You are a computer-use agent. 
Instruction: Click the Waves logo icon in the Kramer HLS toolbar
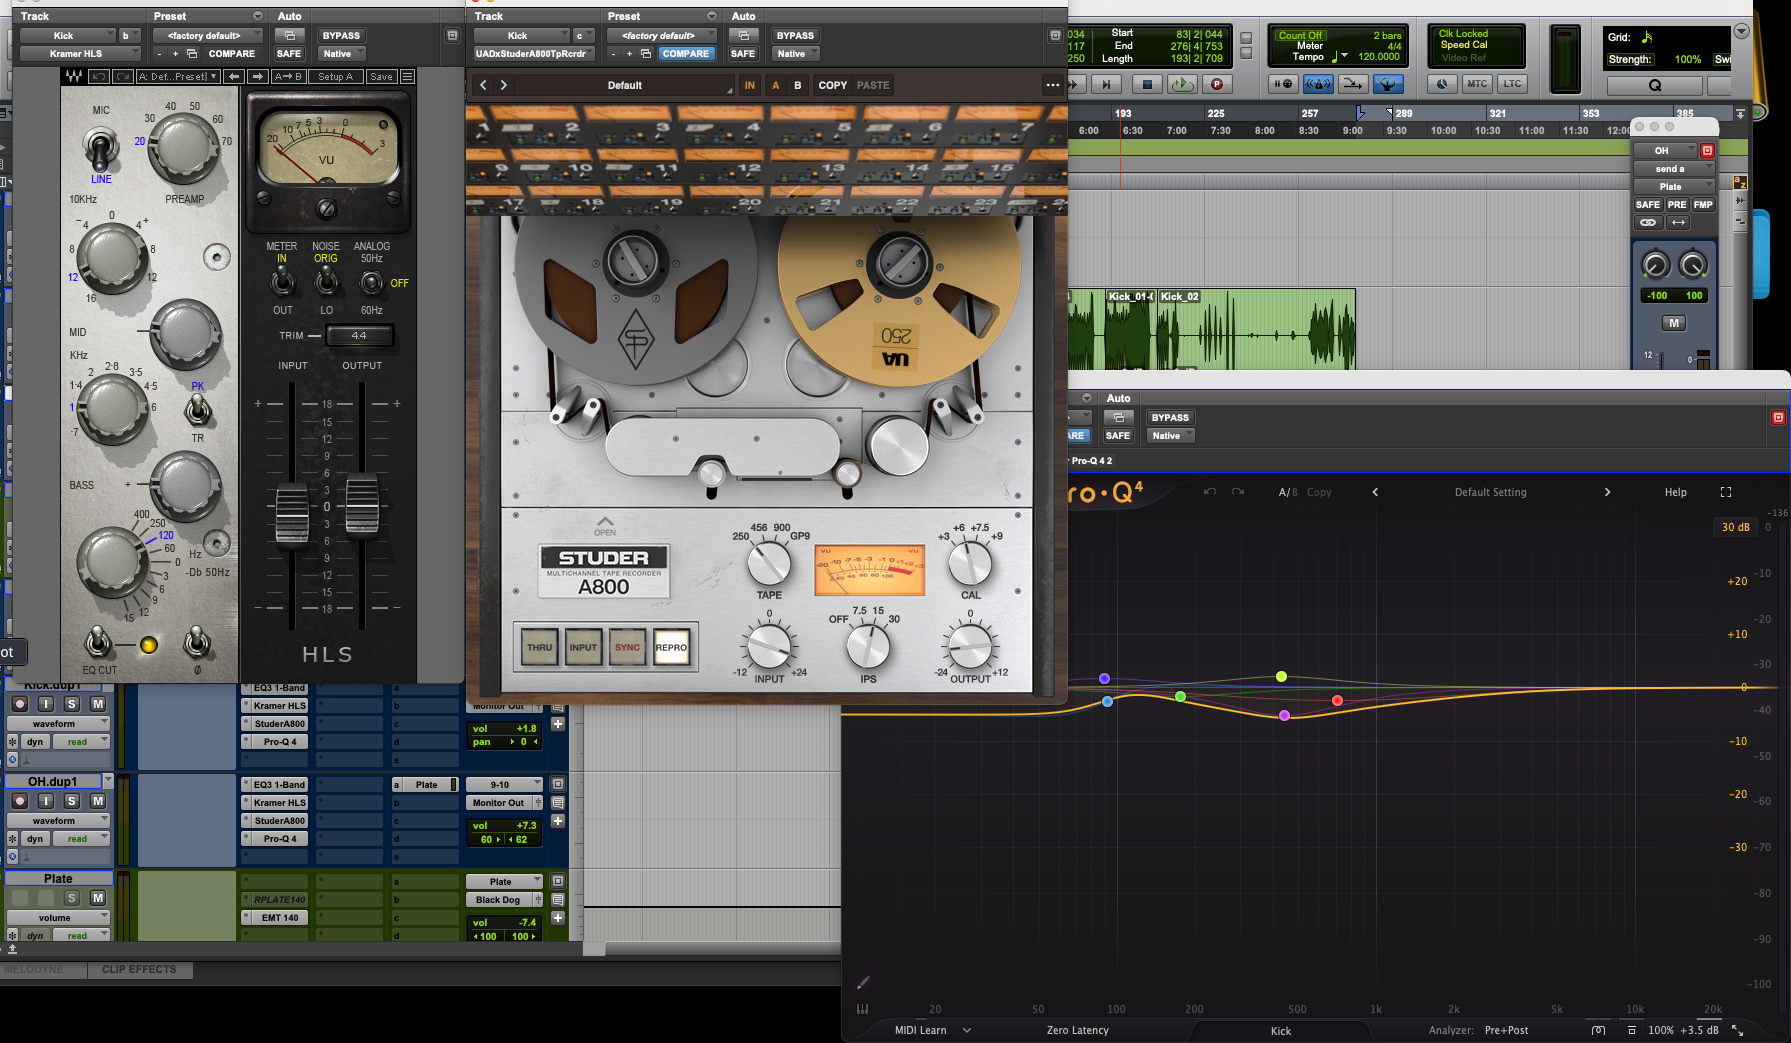pyautogui.click(x=74, y=77)
